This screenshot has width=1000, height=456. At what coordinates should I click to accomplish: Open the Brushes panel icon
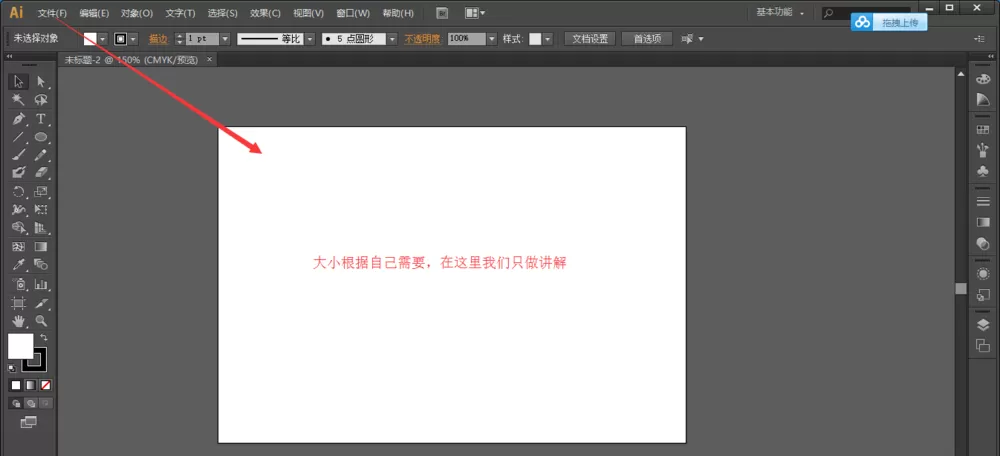click(x=983, y=150)
